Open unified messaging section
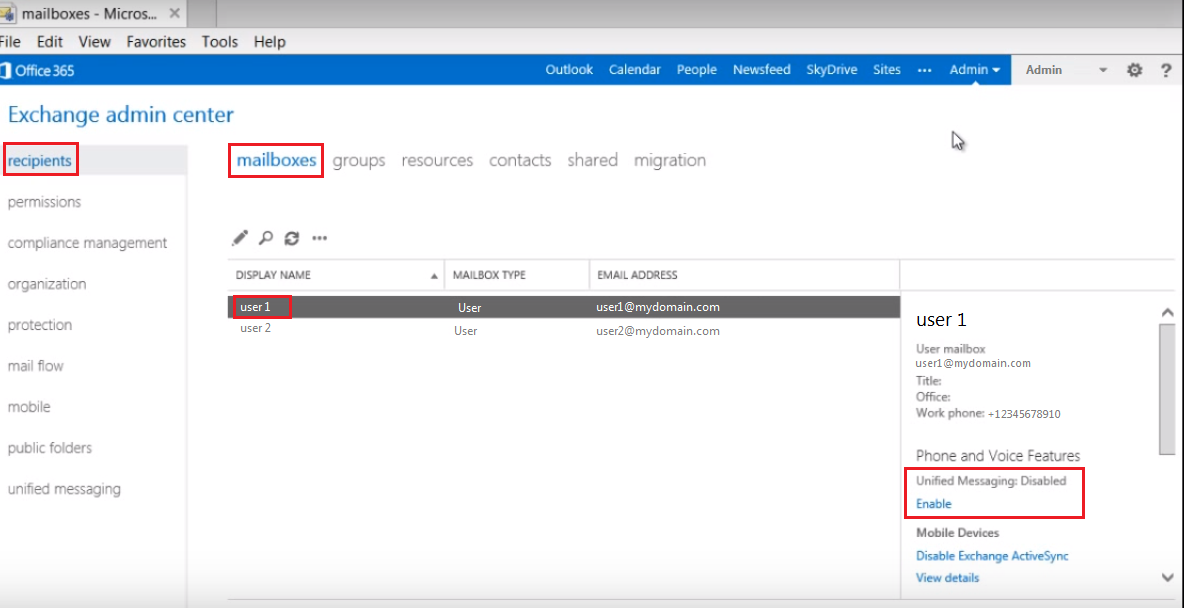This screenshot has width=1184, height=608. coord(64,489)
